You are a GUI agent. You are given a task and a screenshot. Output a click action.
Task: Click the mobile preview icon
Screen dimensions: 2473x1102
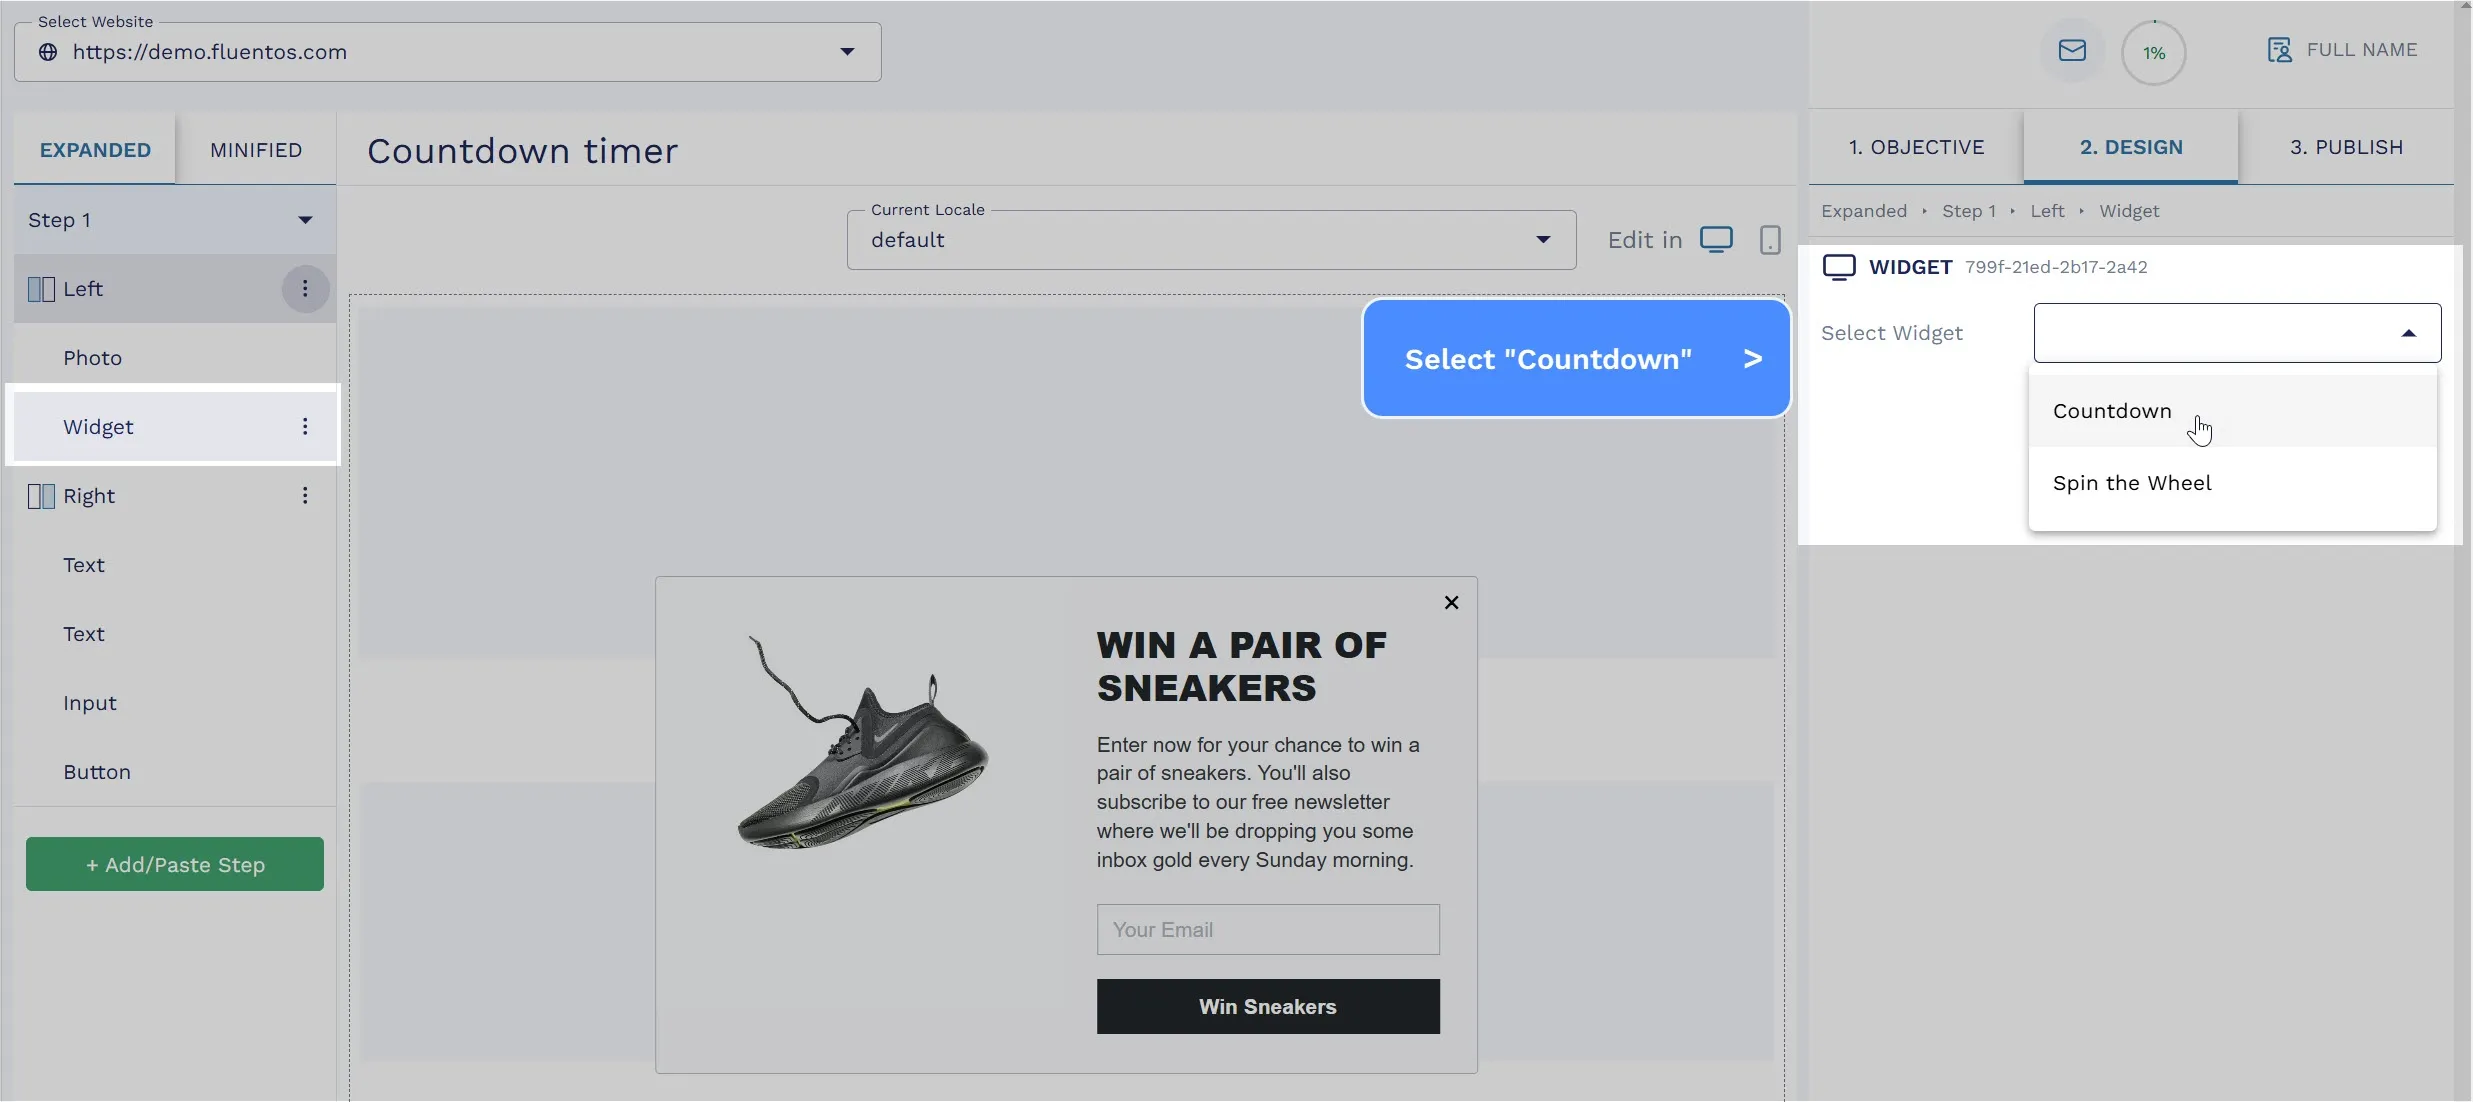(x=1770, y=240)
